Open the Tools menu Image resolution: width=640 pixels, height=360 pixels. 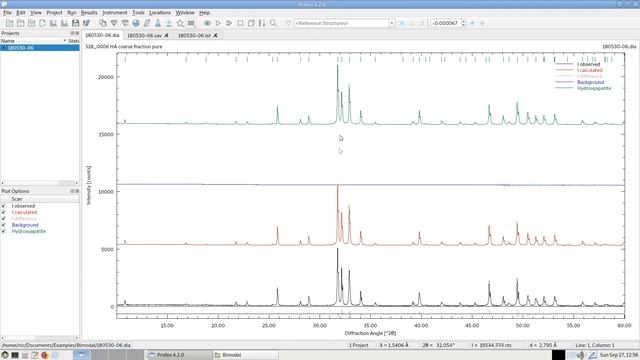click(x=138, y=13)
